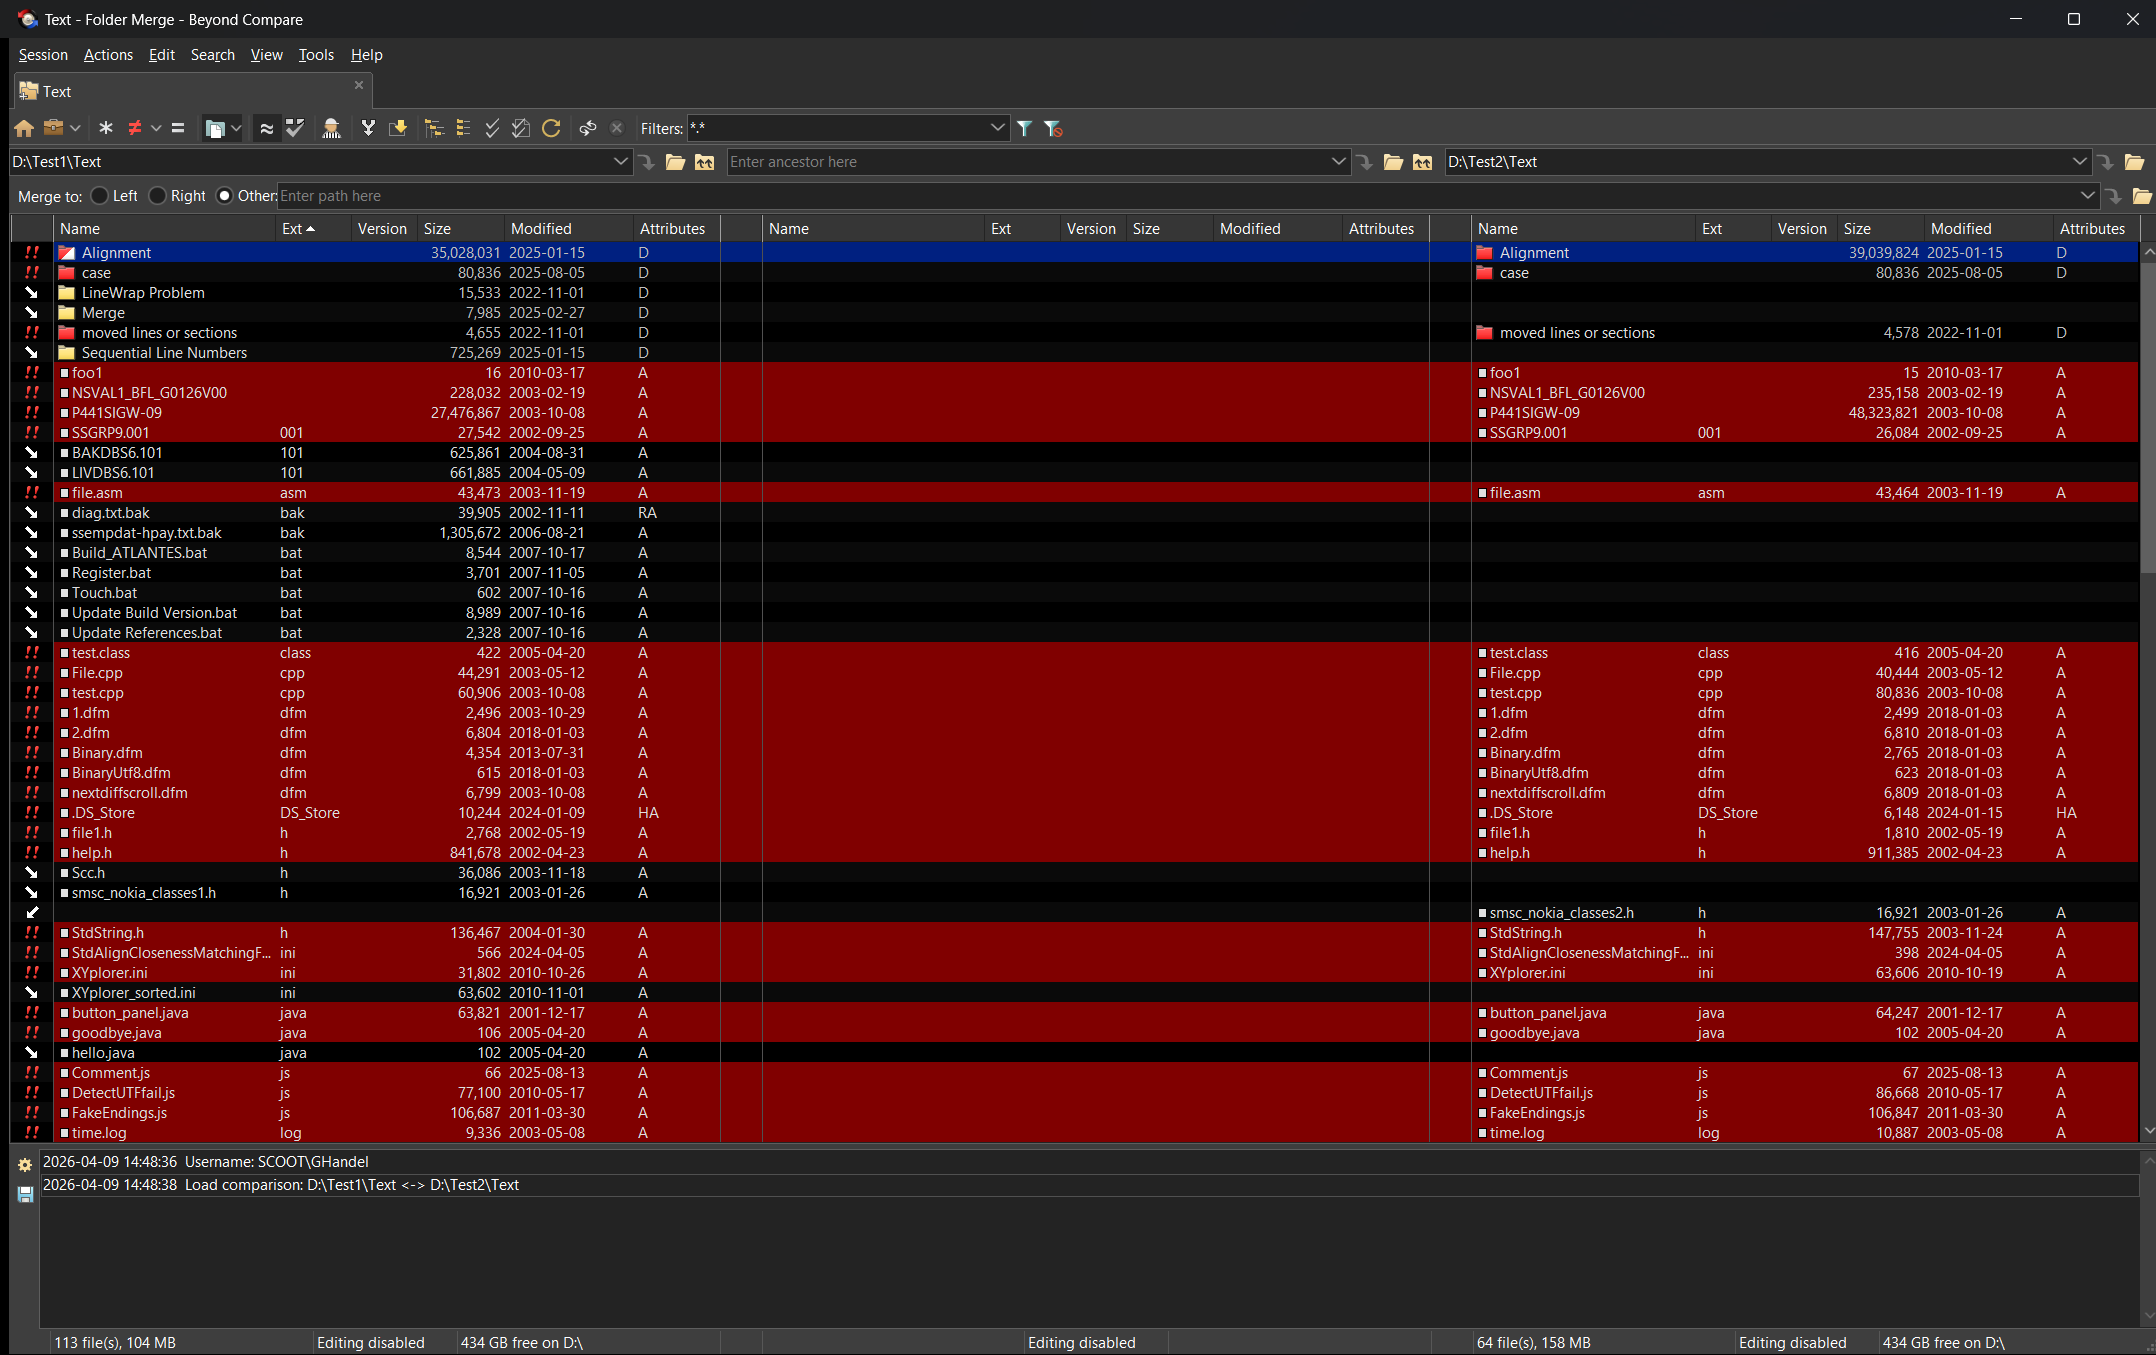
Task: Browse for merge output folder
Action: (2142, 196)
